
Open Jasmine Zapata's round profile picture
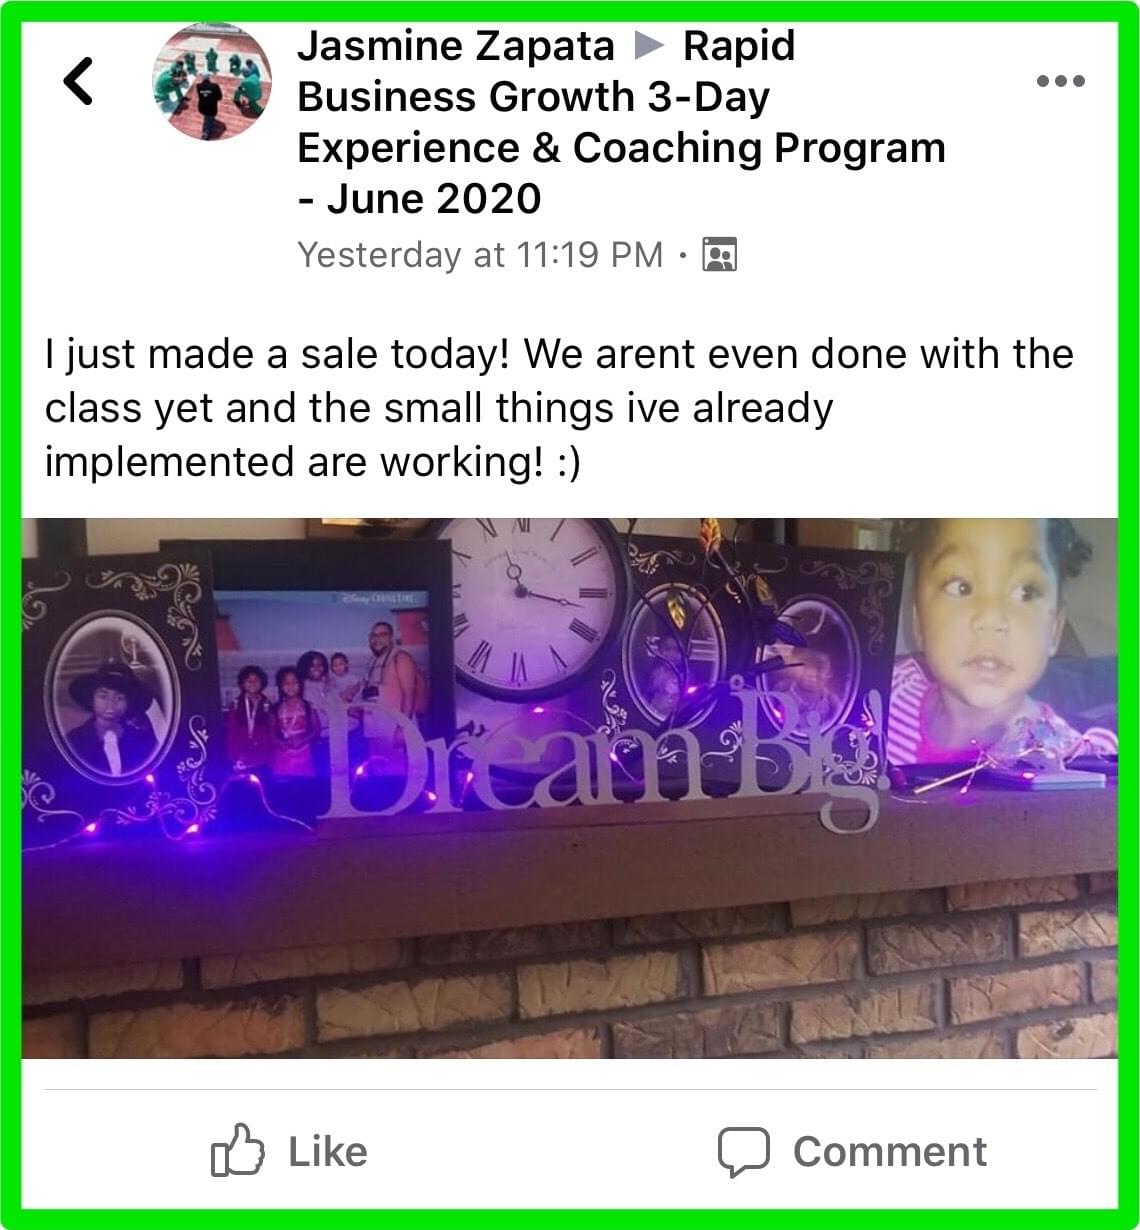pyautogui.click(x=212, y=81)
